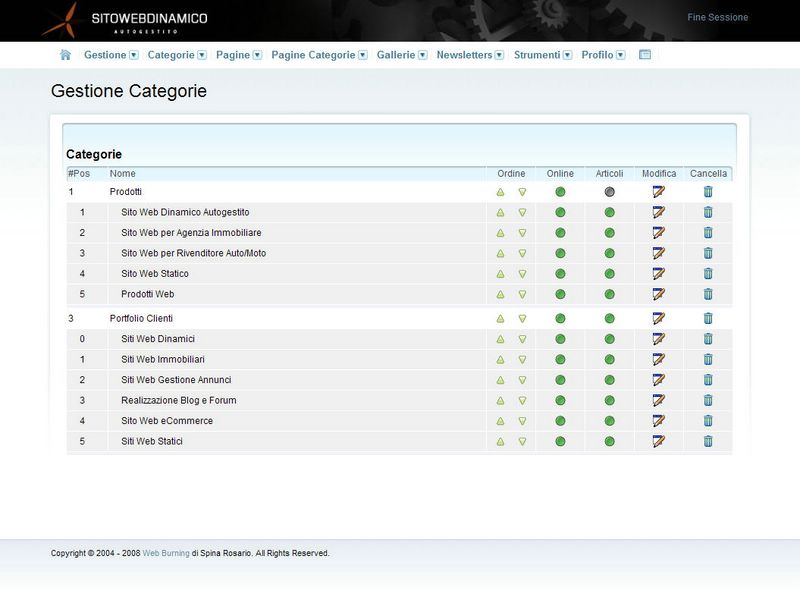Screen dimensions: 800x600
Task: Click Fine Sessione to log out
Action: tap(717, 17)
